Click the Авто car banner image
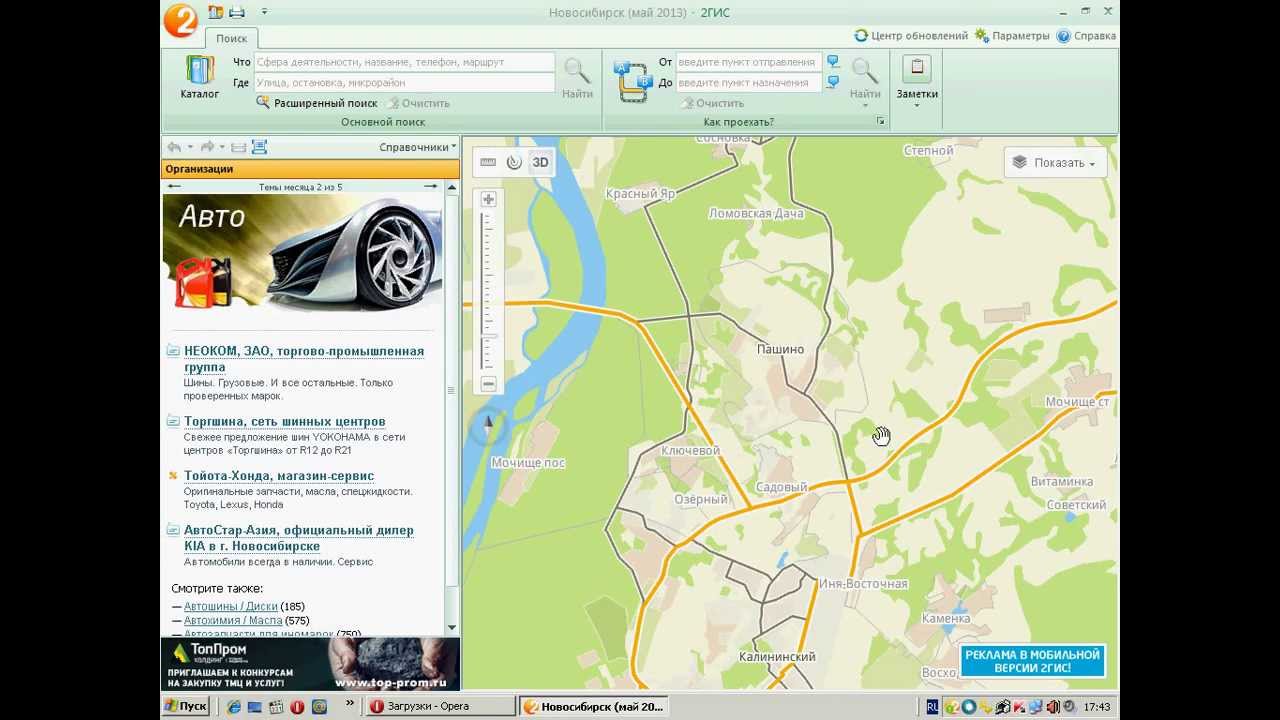Screen dimensions: 1280x720 [x=302, y=254]
